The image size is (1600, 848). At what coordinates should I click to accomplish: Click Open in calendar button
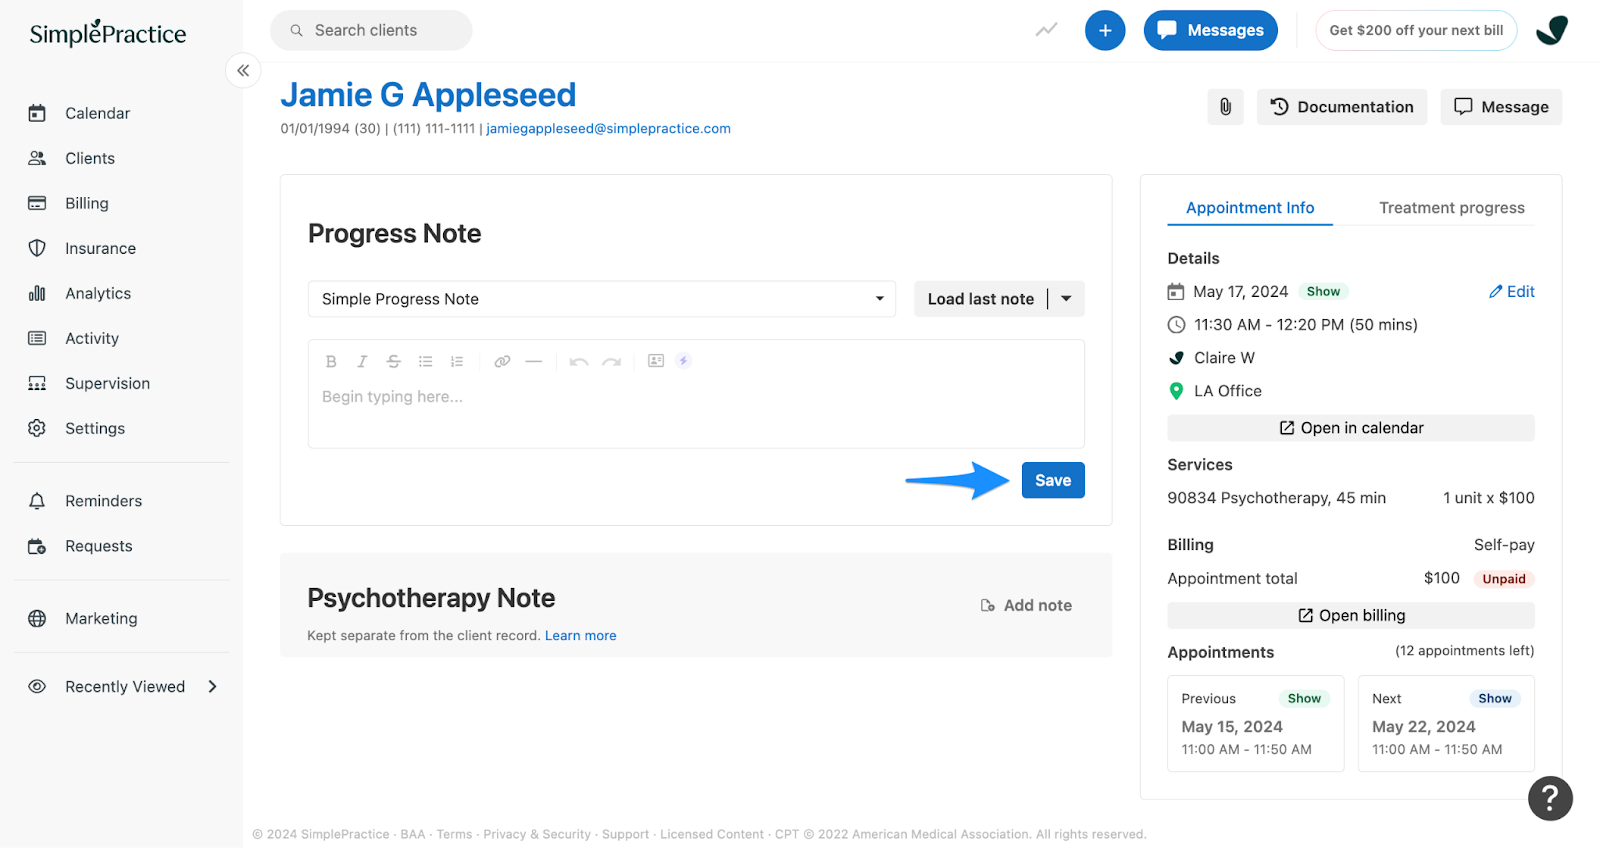pyautogui.click(x=1351, y=428)
